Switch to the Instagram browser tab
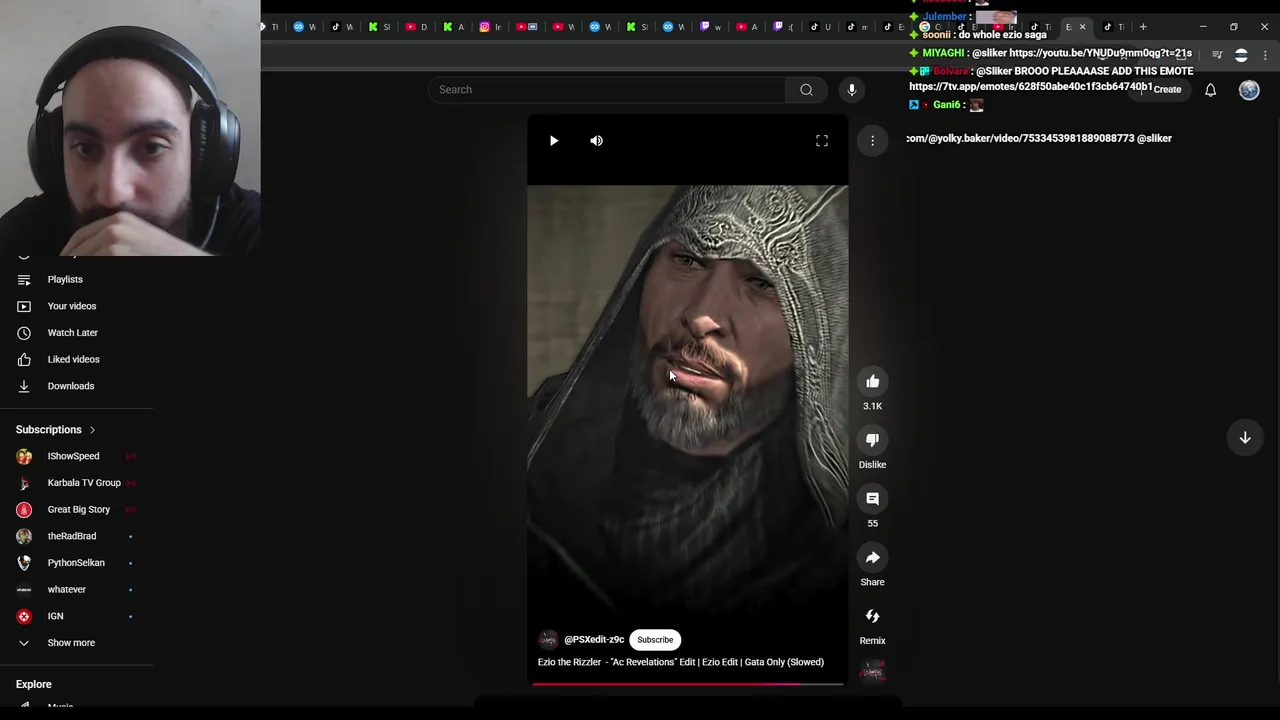 click(489, 27)
